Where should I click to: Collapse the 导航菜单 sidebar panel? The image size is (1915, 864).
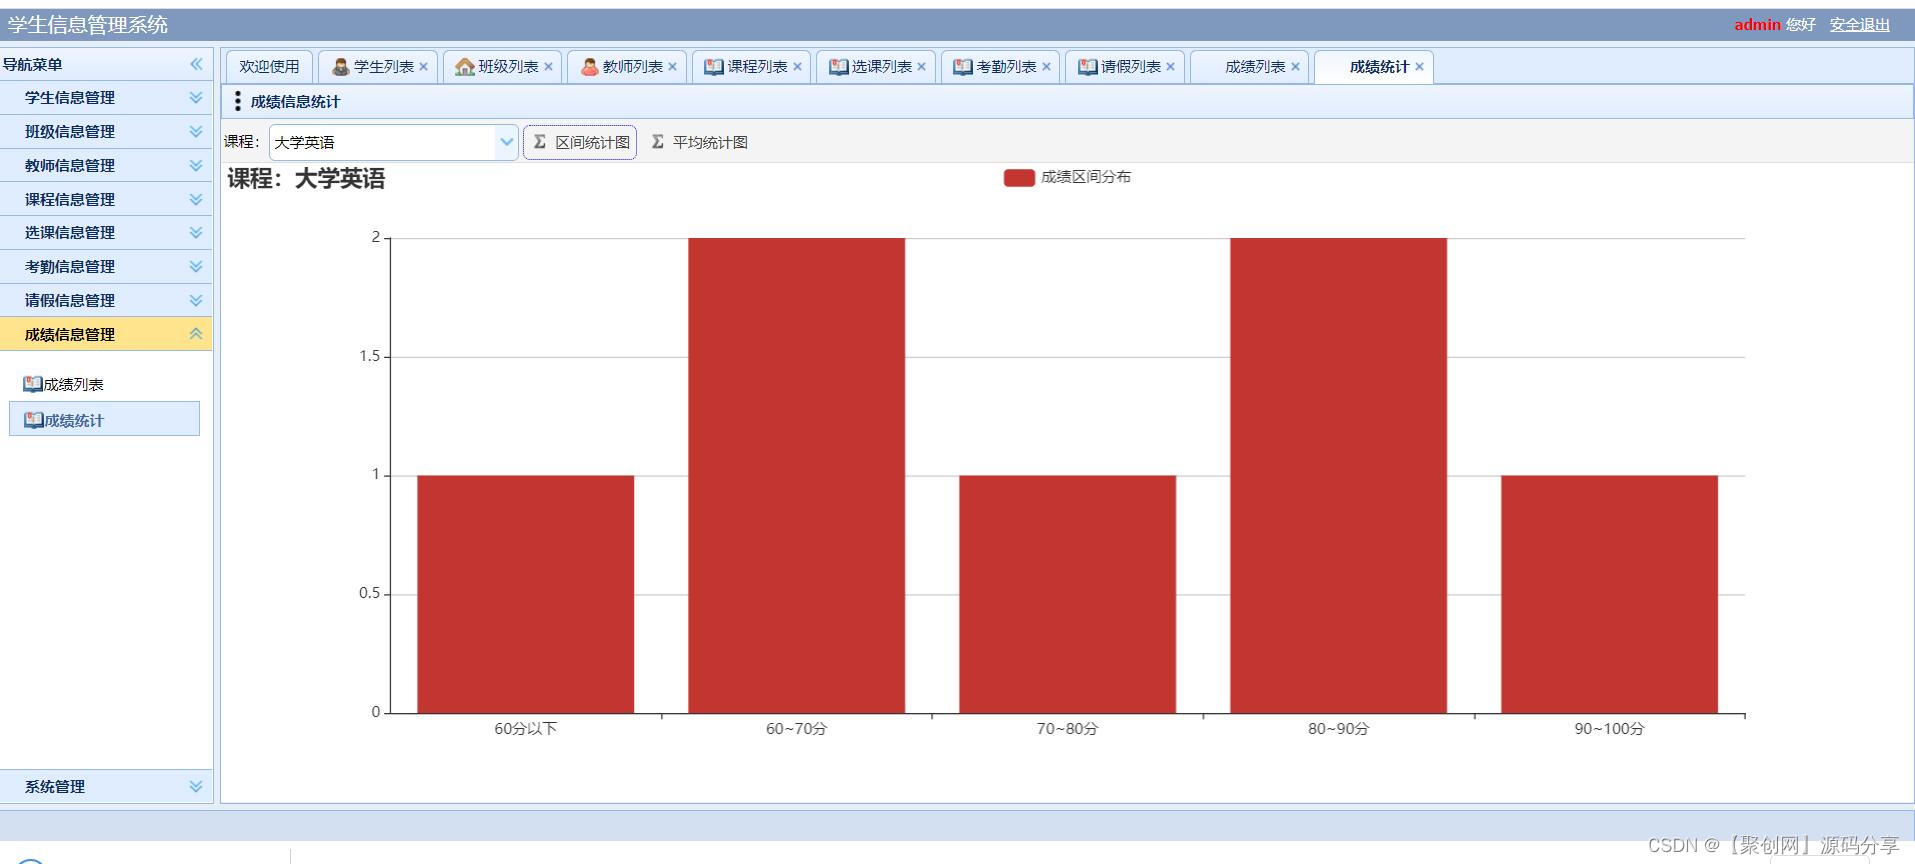(196, 64)
